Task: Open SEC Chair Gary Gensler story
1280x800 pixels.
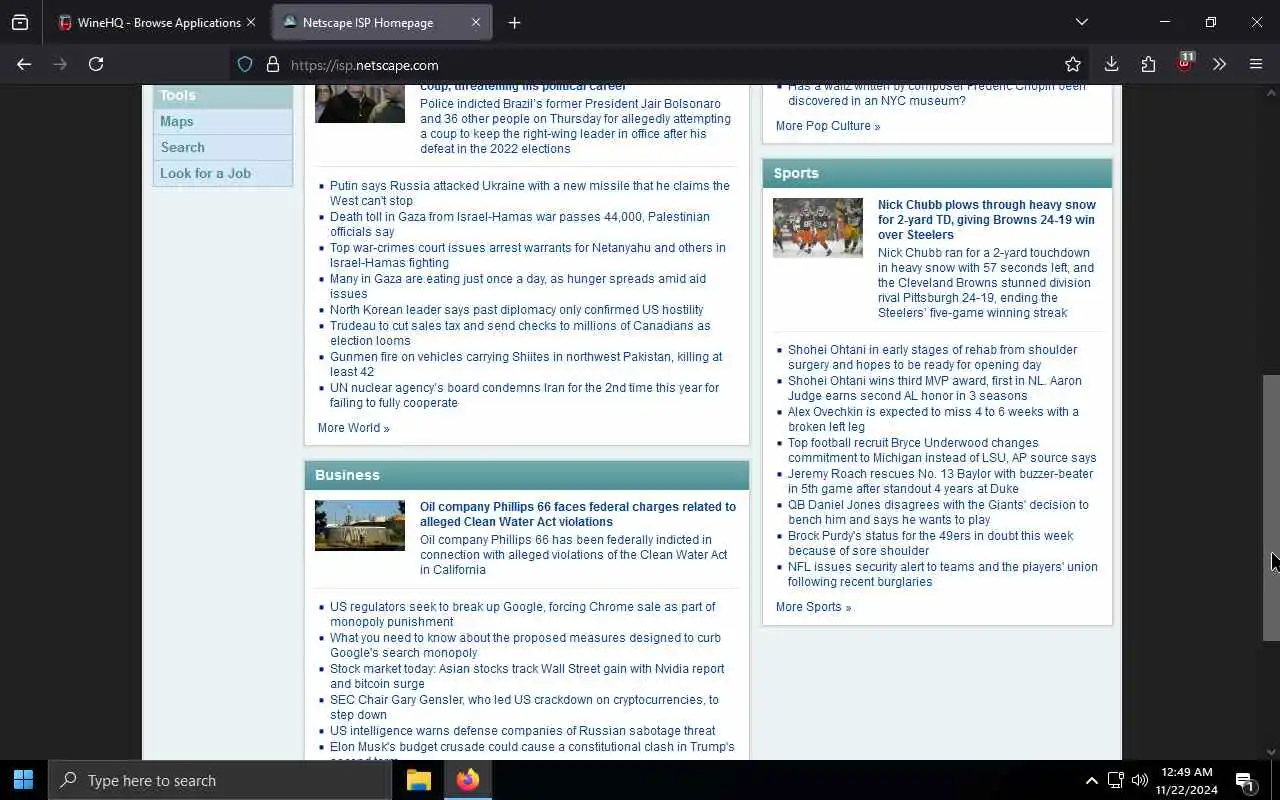Action: coord(524,707)
